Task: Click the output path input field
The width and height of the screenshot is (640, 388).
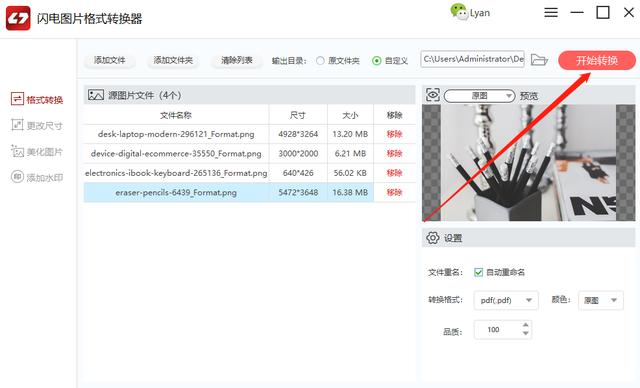Action: (473, 59)
